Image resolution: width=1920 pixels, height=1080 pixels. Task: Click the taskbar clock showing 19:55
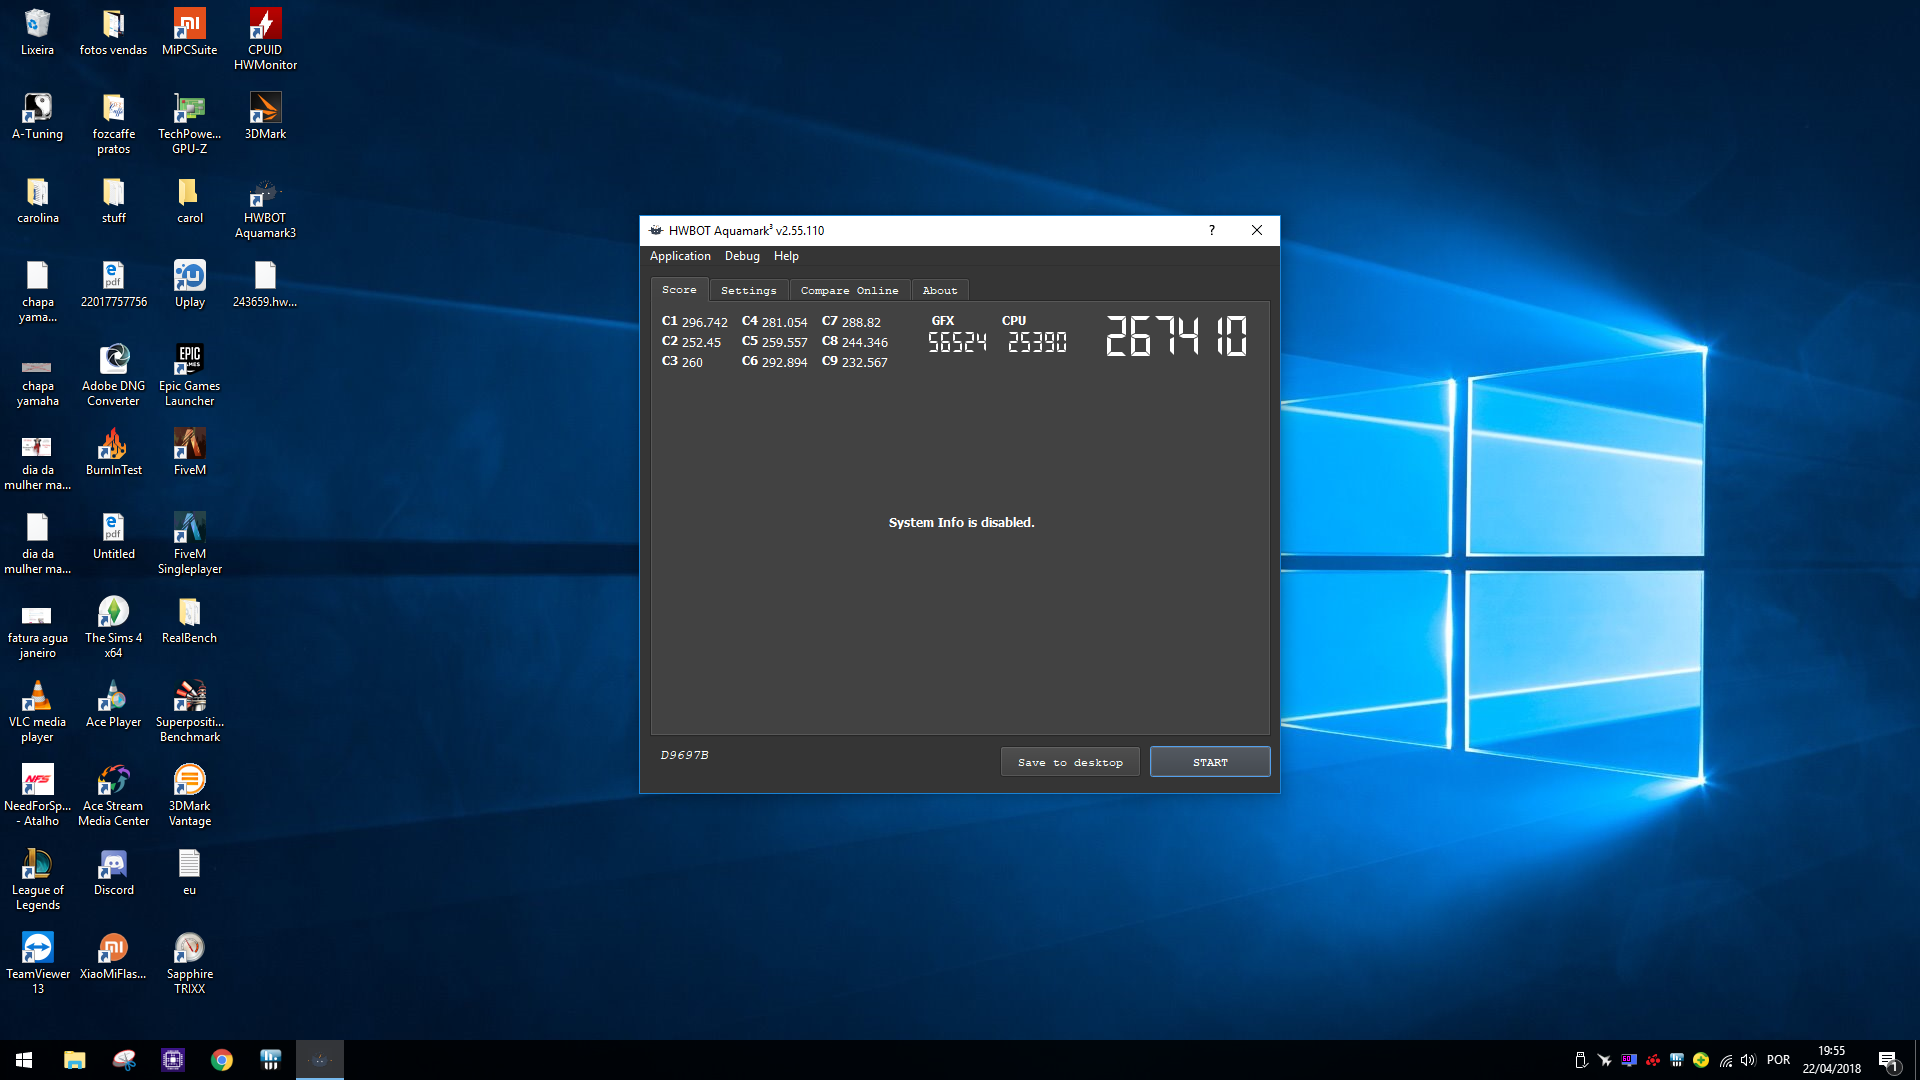click(x=1831, y=1060)
